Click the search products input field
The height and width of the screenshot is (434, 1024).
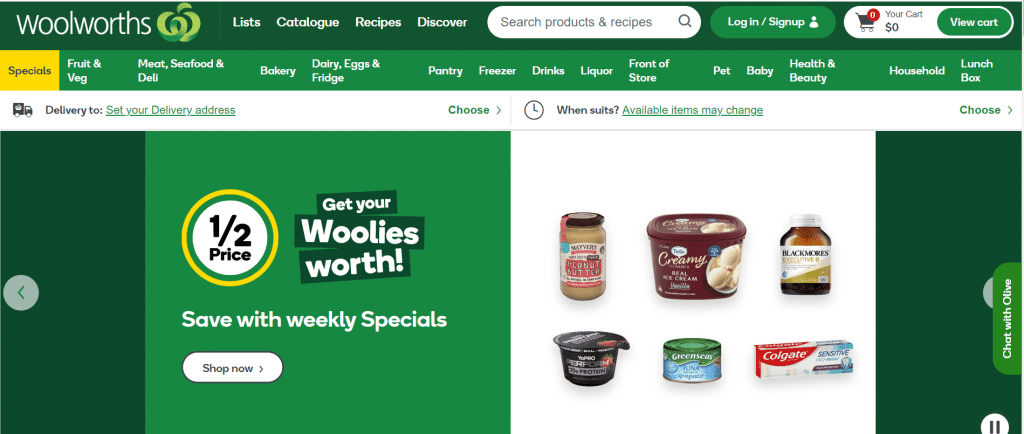pyautogui.click(x=585, y=22)
